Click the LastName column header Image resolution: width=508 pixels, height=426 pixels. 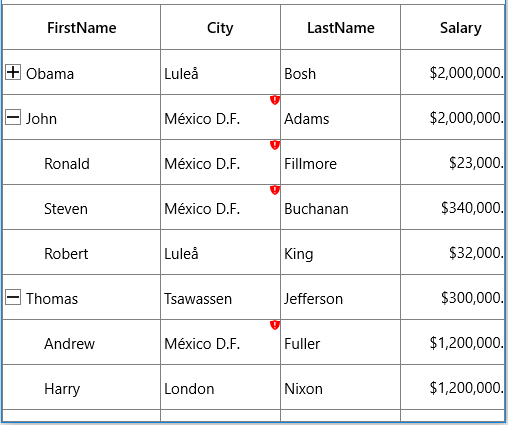(340, 27)
